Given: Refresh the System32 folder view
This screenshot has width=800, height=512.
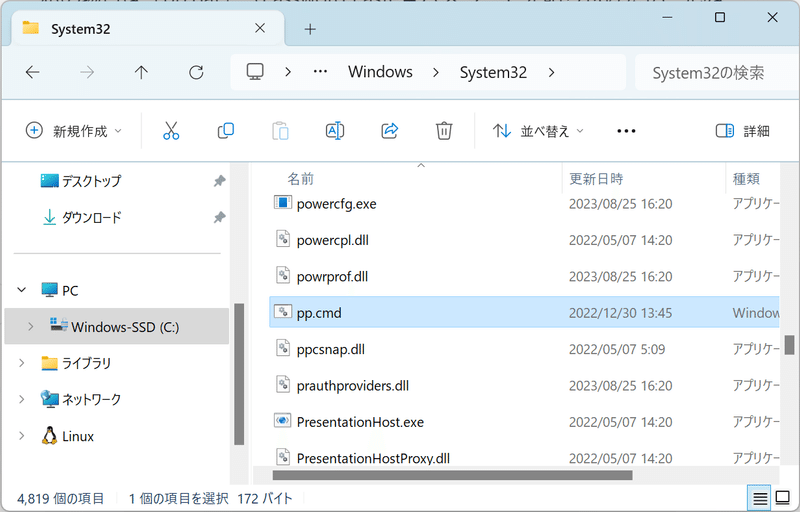Looking at the screenshot, I should 196,72.
